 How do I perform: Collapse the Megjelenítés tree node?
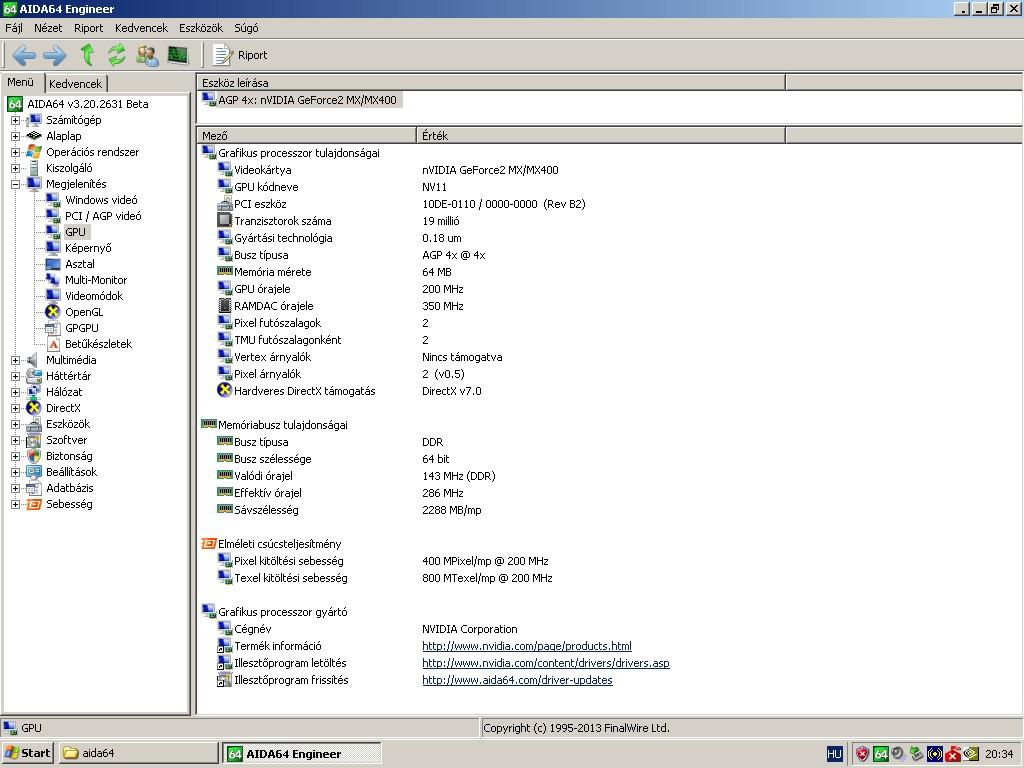[x=15, y=184]
